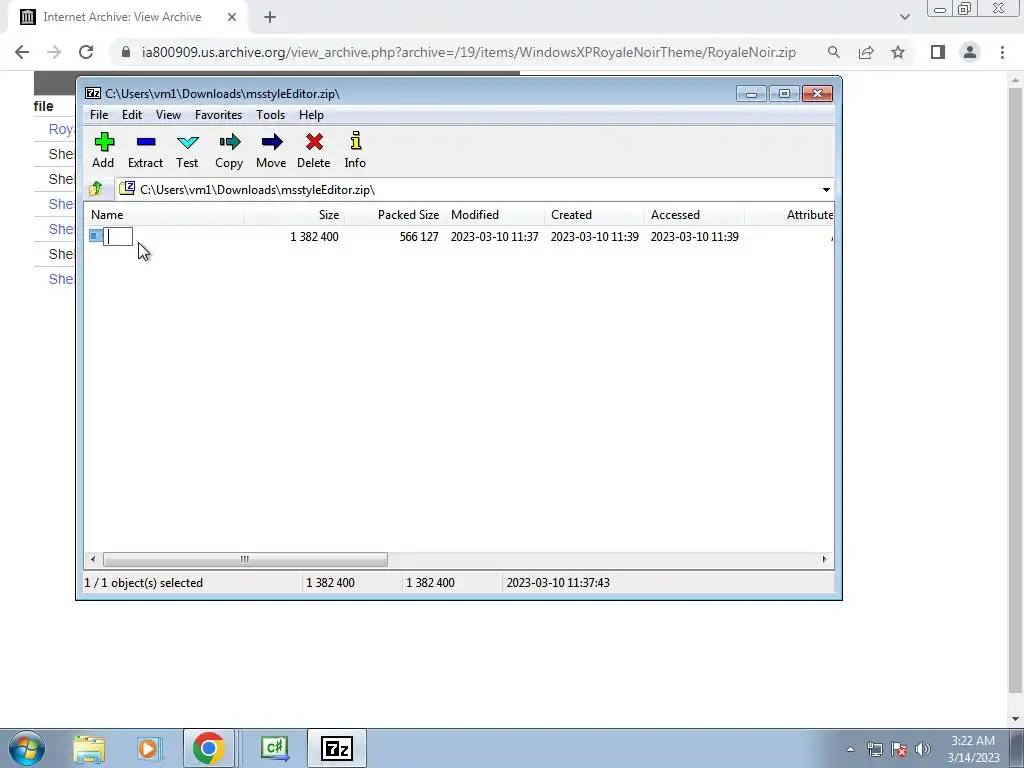Viewport: 1024px width, 768px height.
Task: Open a new Chrome tab
Action: click(270, 17)
